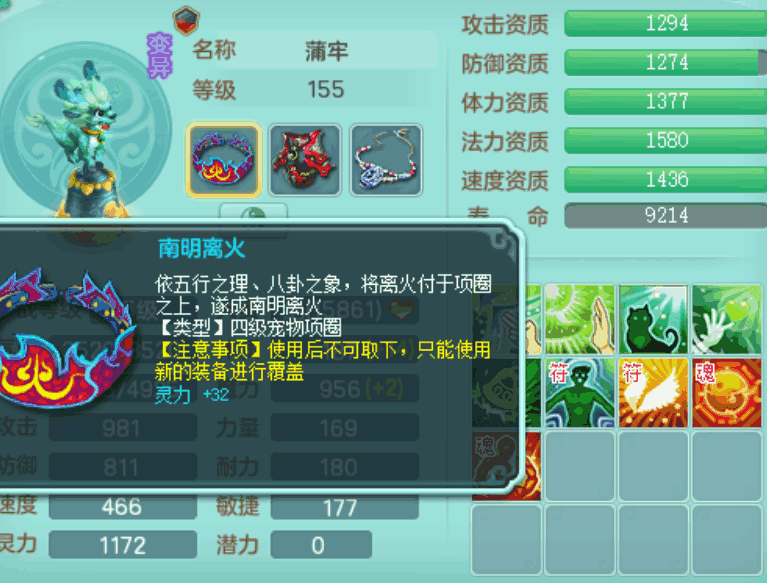
Task: Click the 攻击资质 bar showing 1294
Action: coord(665,23)
